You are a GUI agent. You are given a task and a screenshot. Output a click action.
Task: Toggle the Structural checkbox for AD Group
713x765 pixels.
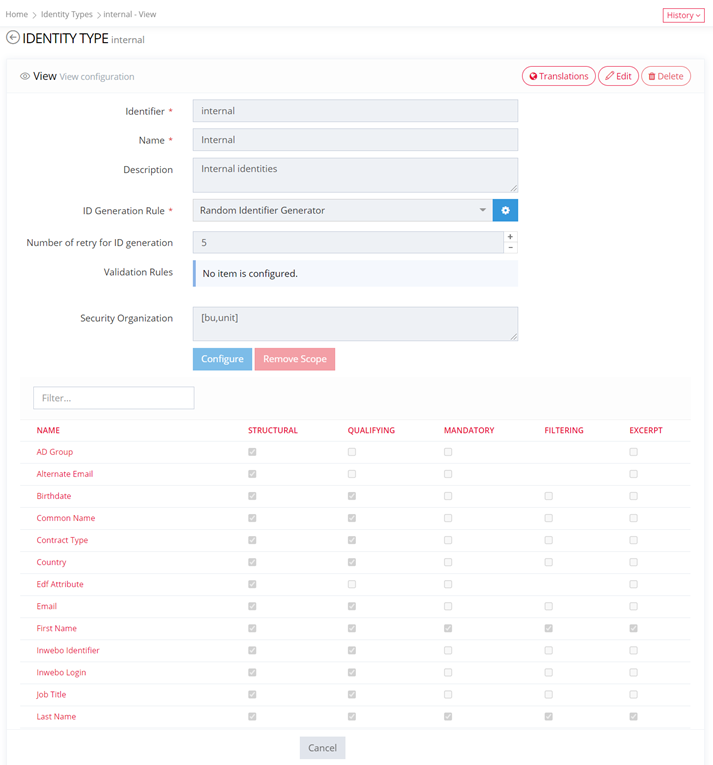tap(252, 452)
